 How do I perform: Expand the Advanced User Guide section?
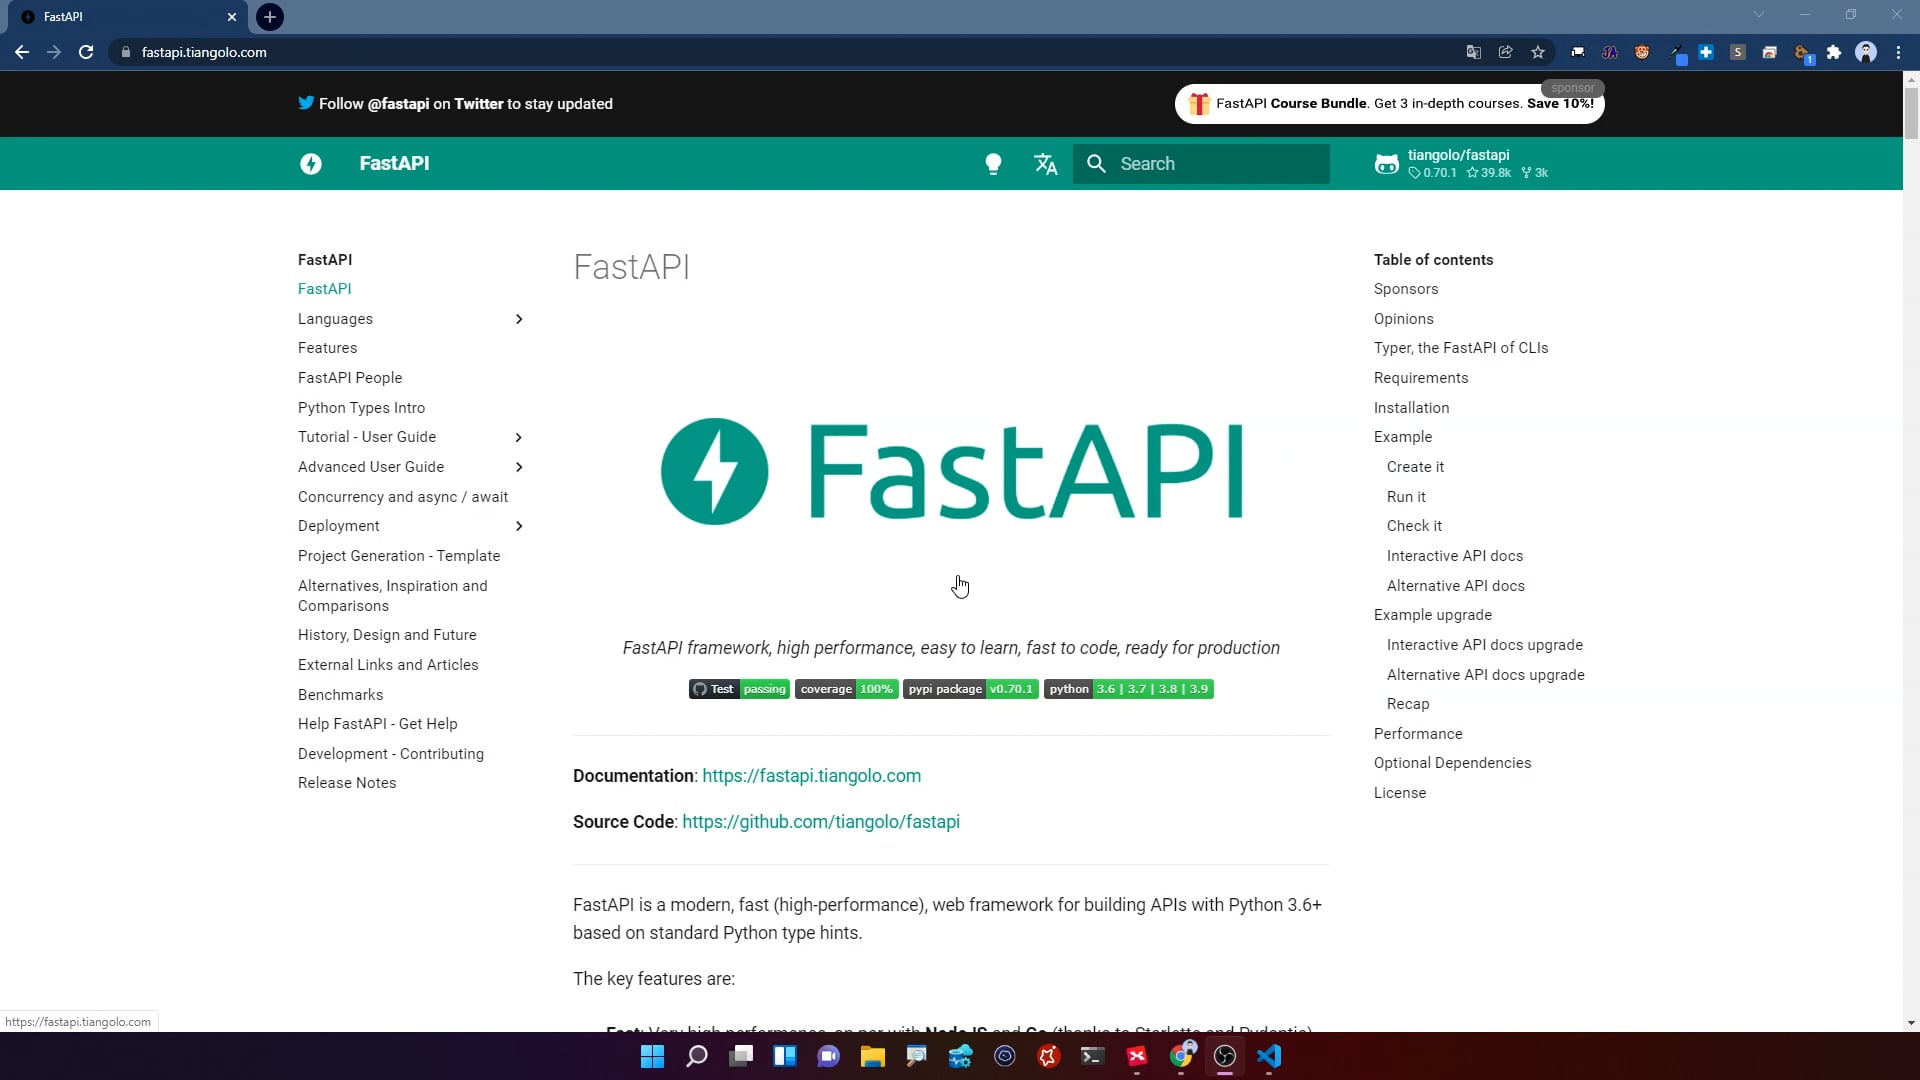(519, 467)
